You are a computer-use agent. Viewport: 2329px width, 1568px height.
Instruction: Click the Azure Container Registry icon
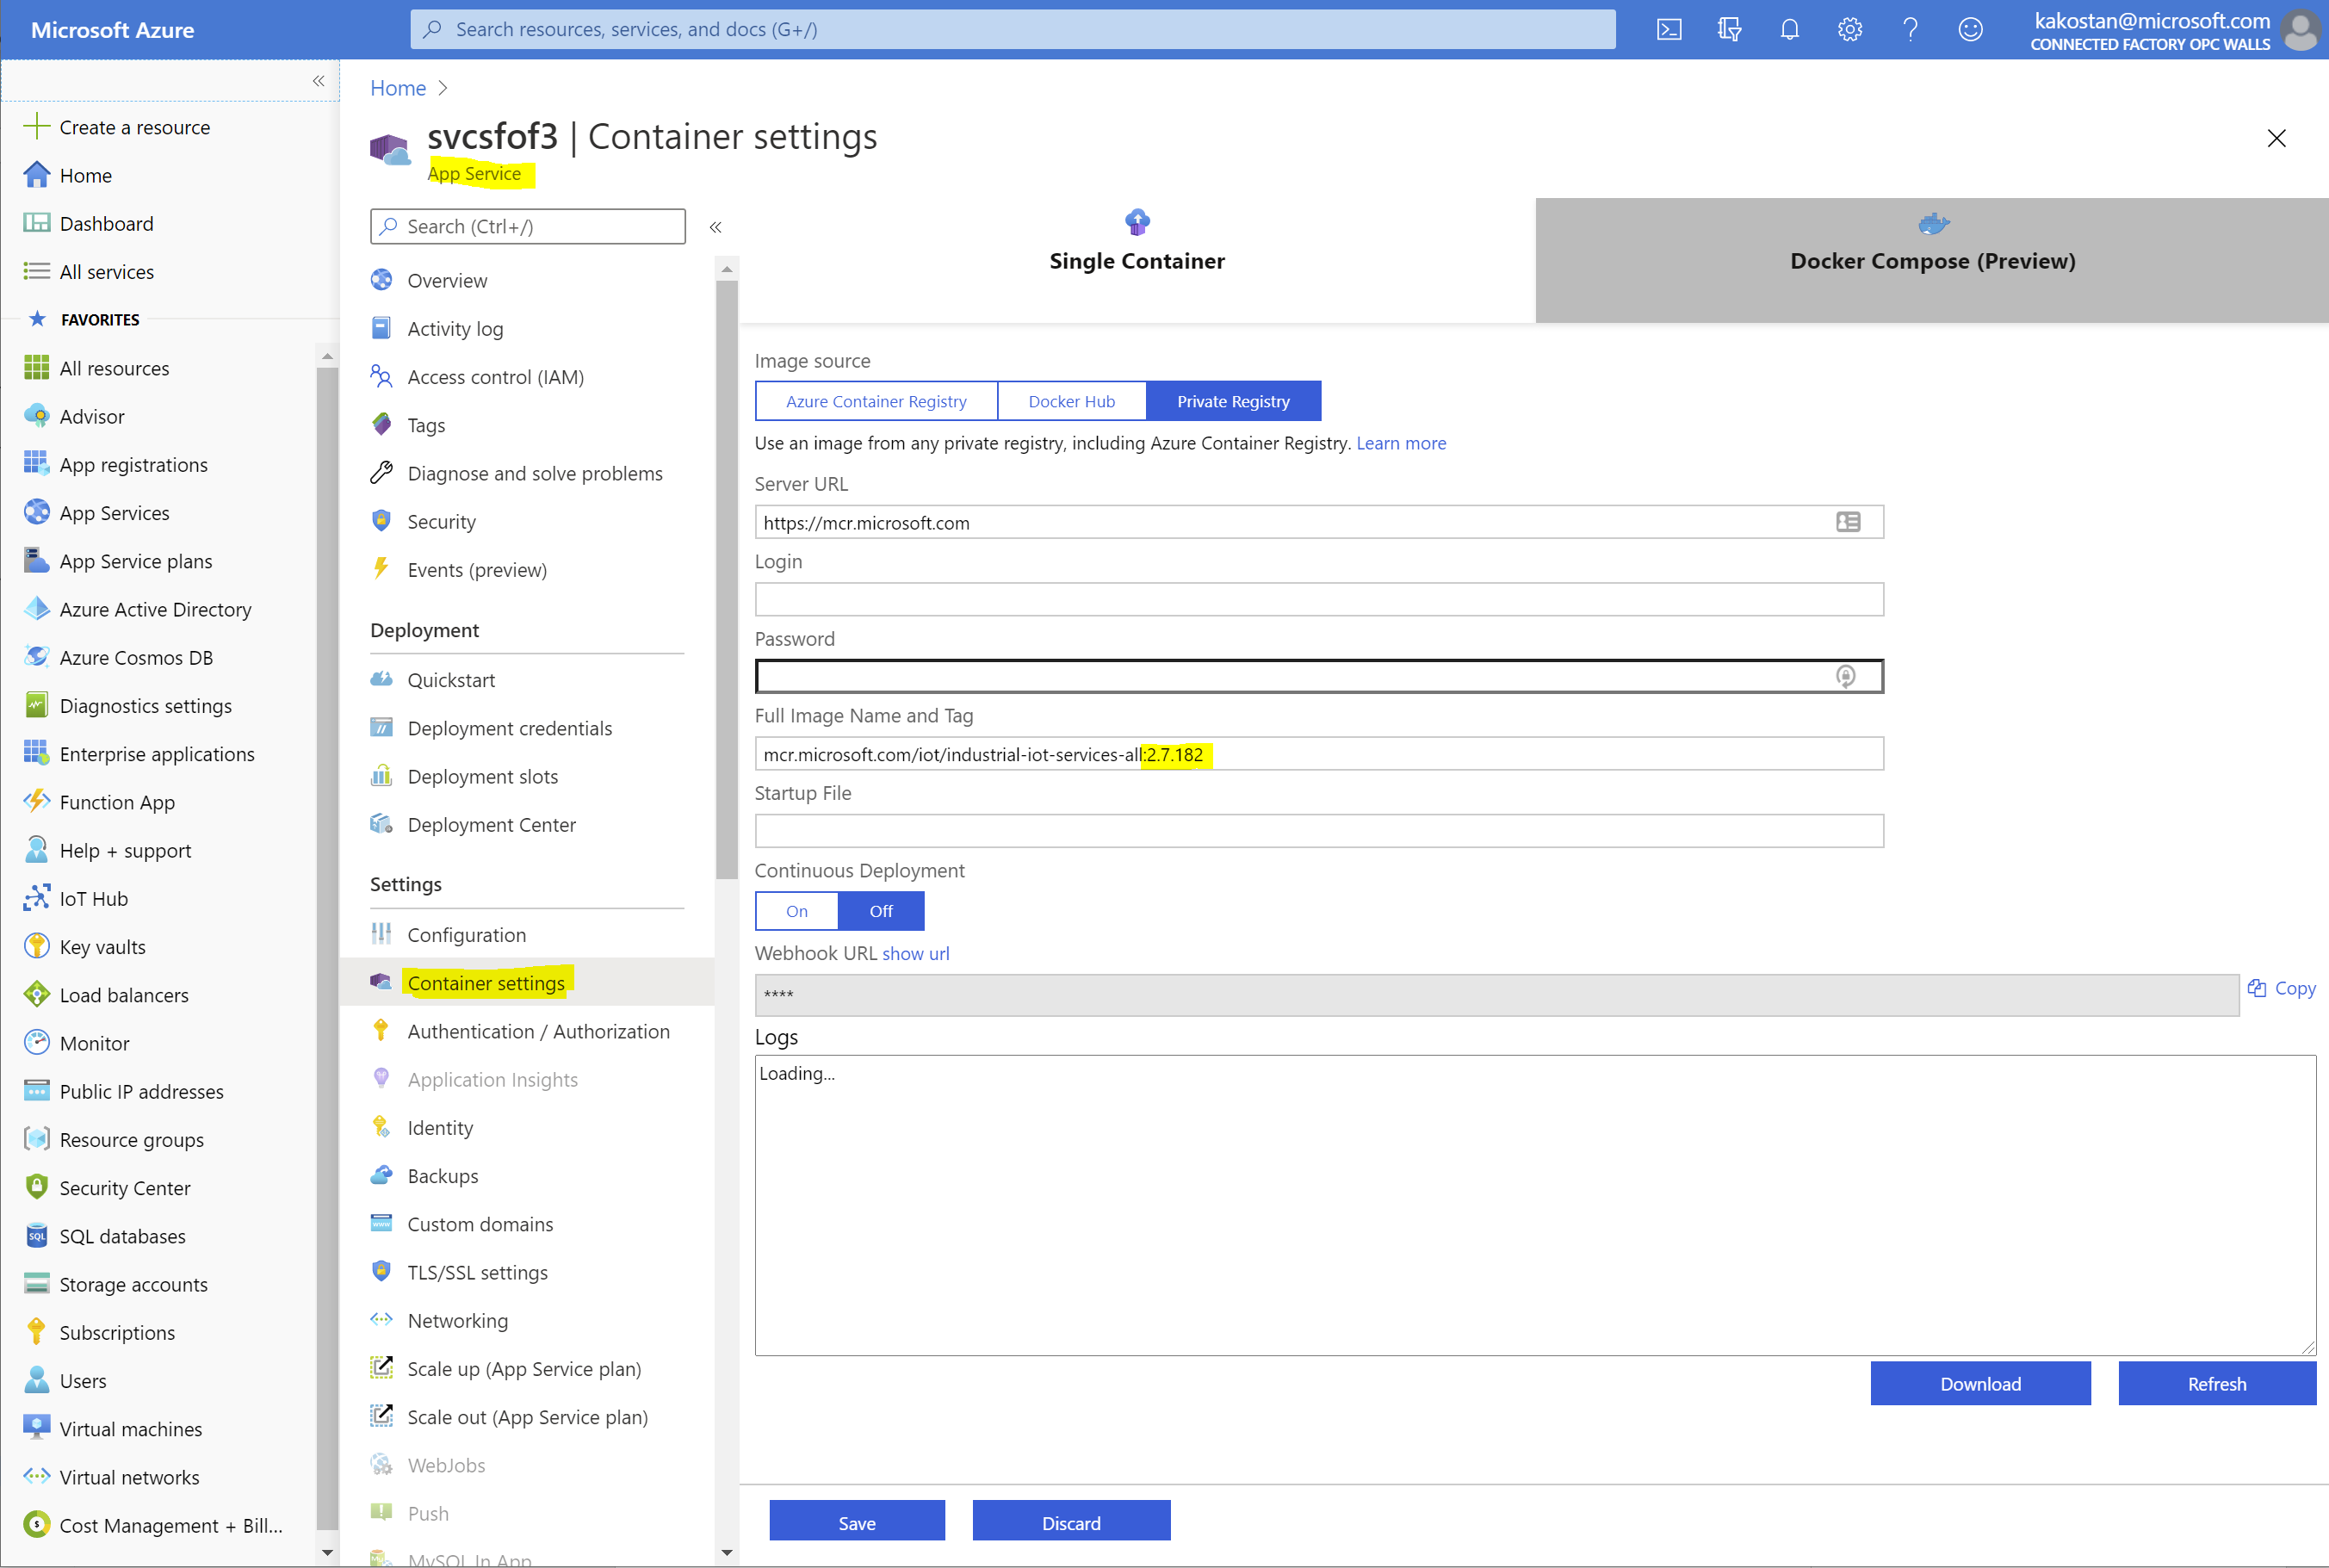[x=871, y=400]
